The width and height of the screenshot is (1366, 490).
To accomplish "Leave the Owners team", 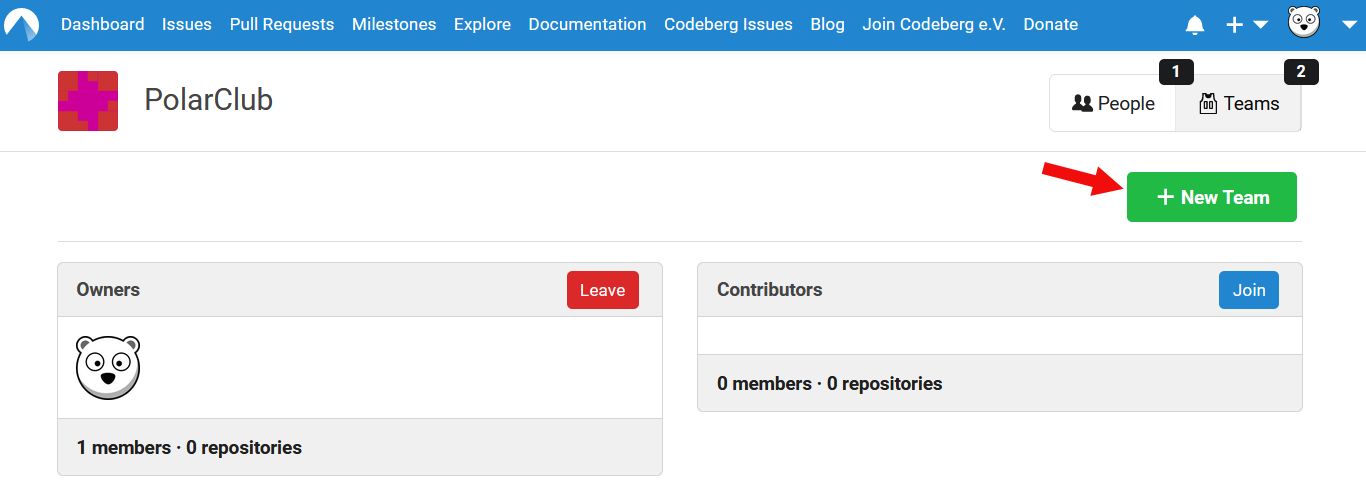I will [602, 290].
